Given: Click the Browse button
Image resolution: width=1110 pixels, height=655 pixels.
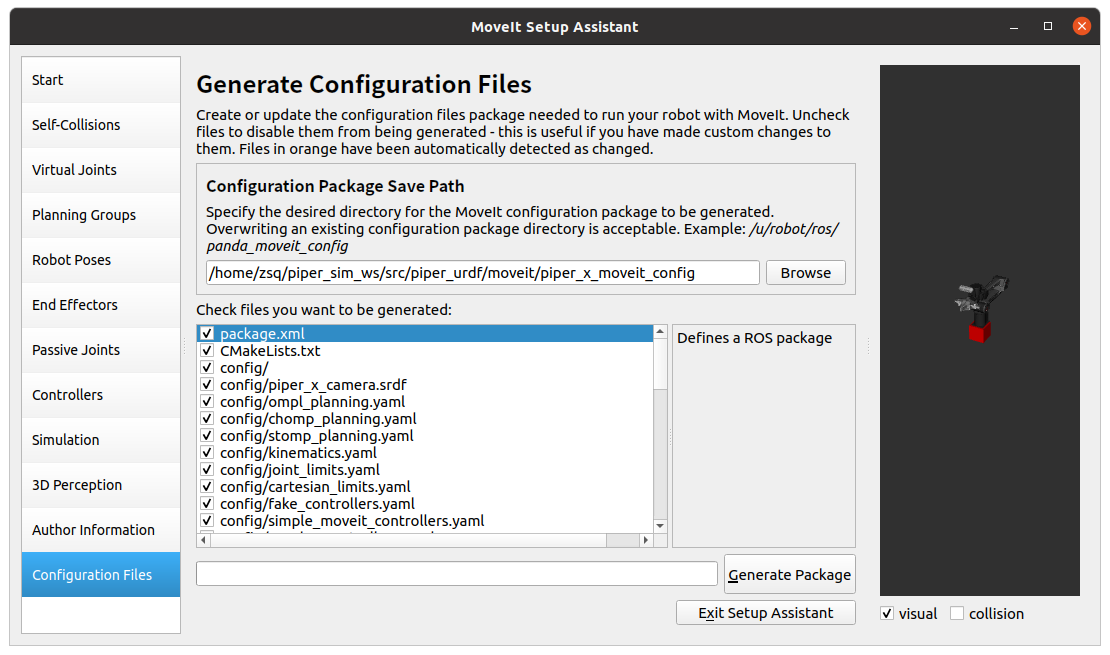Looking at the screenshot, I should coord(806,273).
